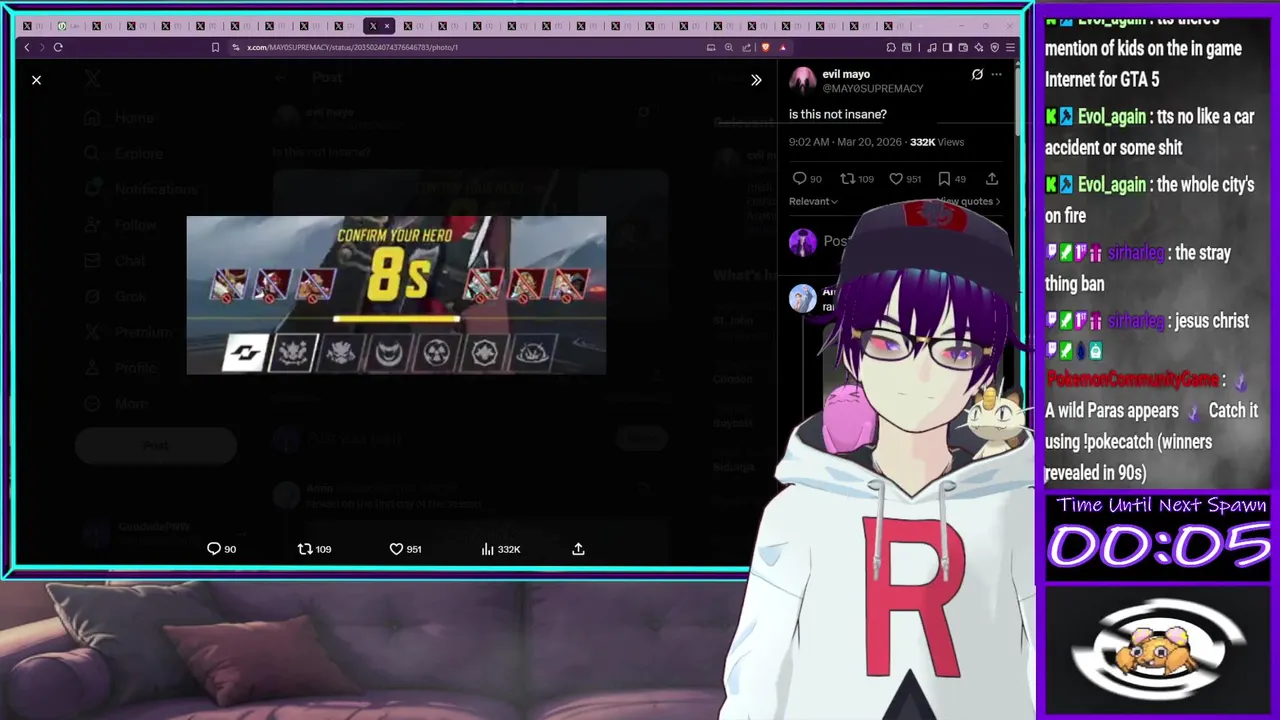
Task: Open the Relevant sort dropdown
Action: tap(813, 201)
